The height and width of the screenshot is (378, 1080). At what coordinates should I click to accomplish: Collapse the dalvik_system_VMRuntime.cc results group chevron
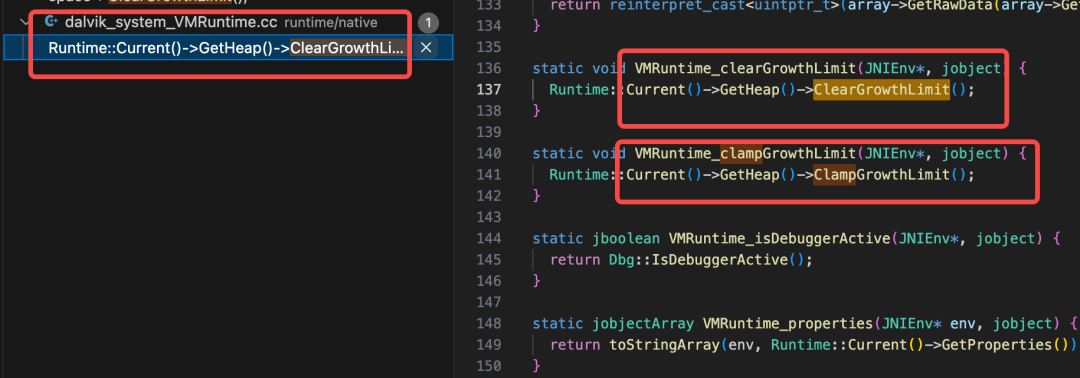[25, 22]
